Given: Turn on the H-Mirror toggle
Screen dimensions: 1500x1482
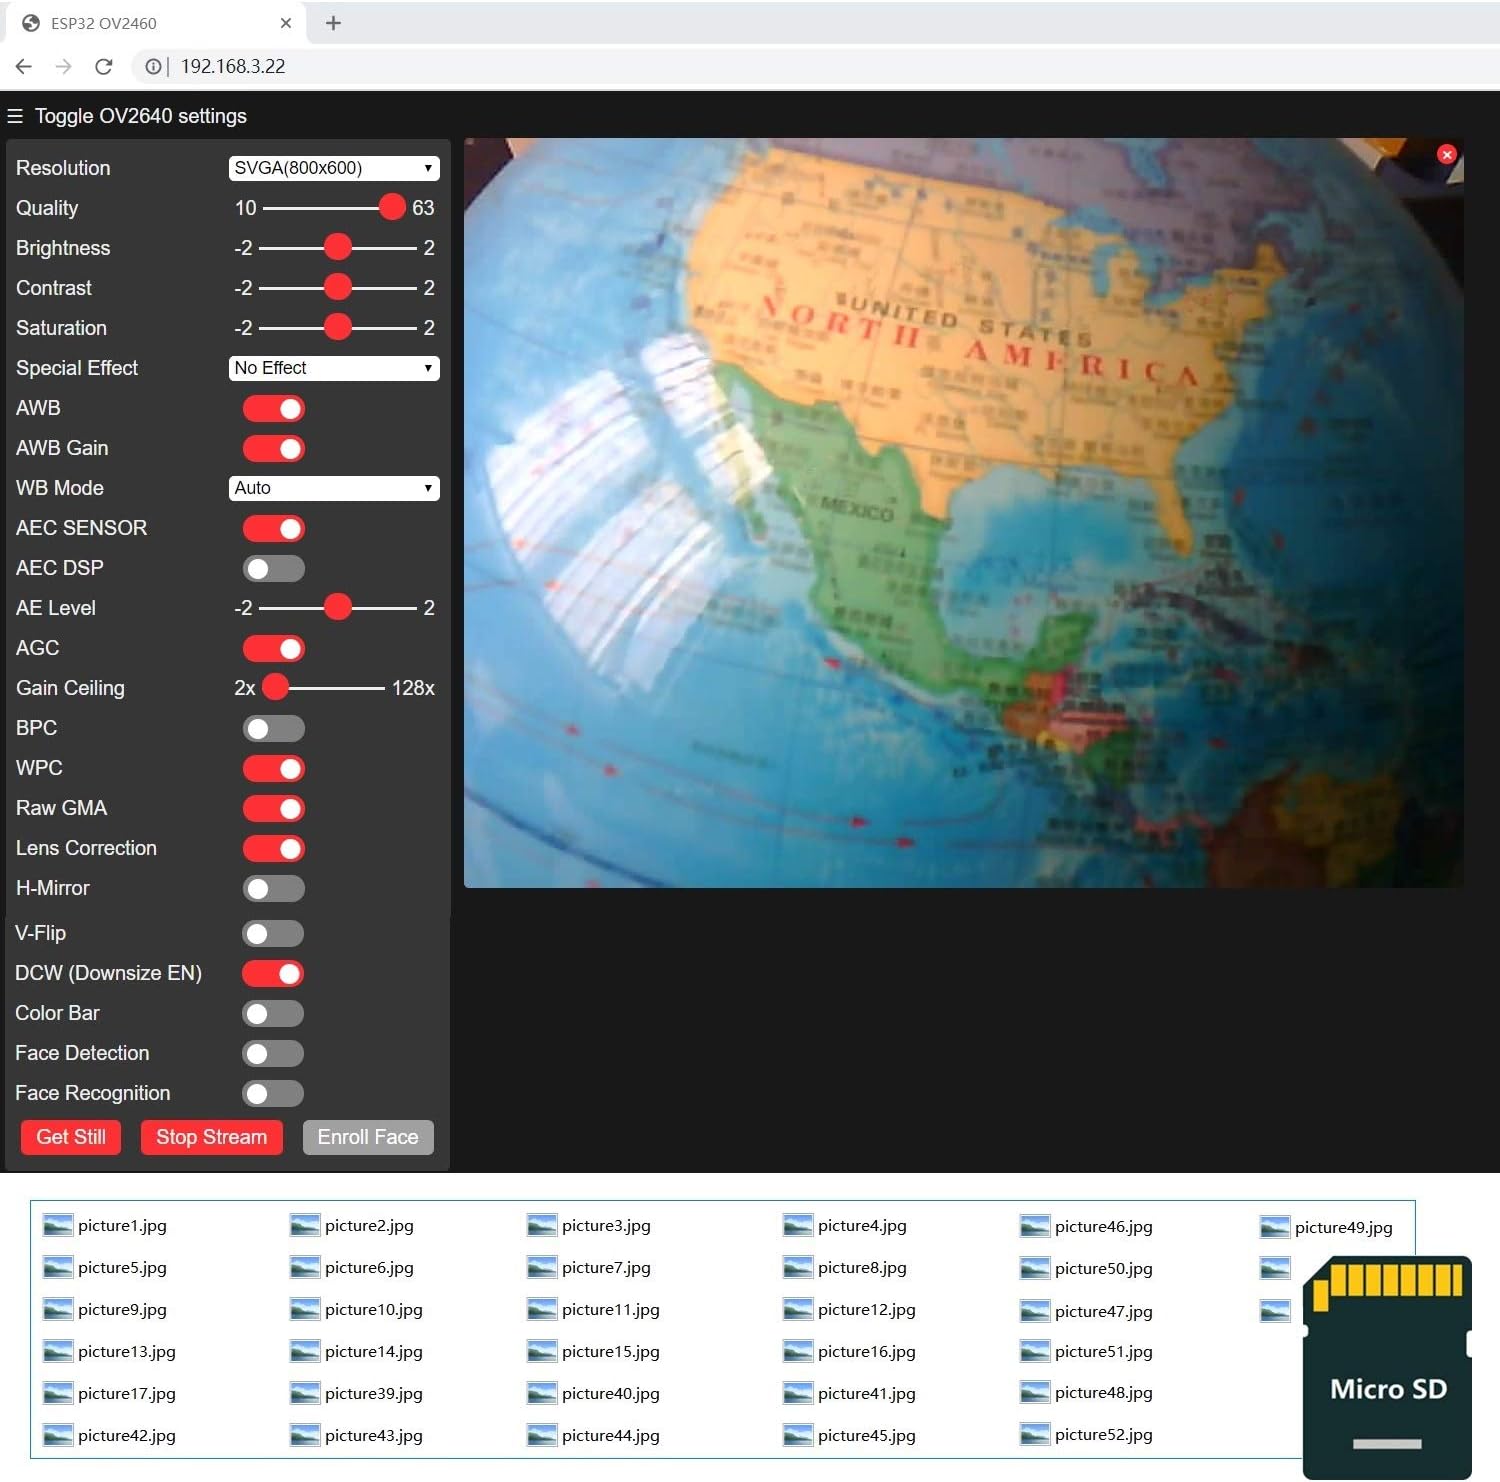Looking at the screenshot, I should pos(274,888).
